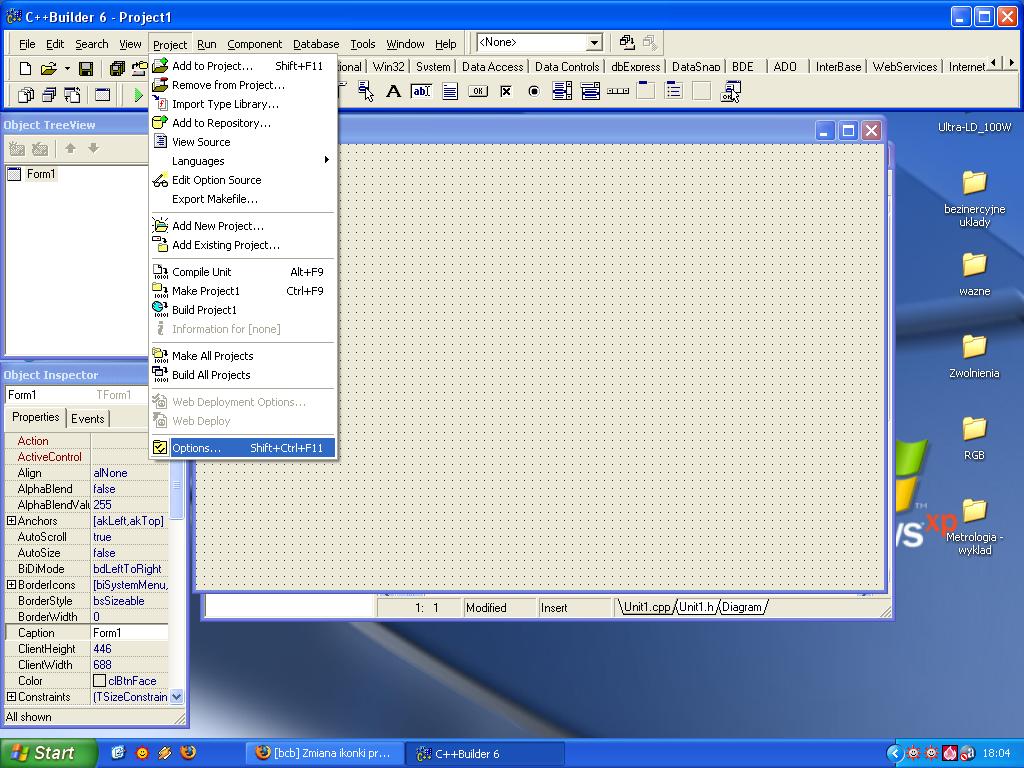Click the Save All toolbar icon
Screen dimensions: 1024x768
[117, 68]
